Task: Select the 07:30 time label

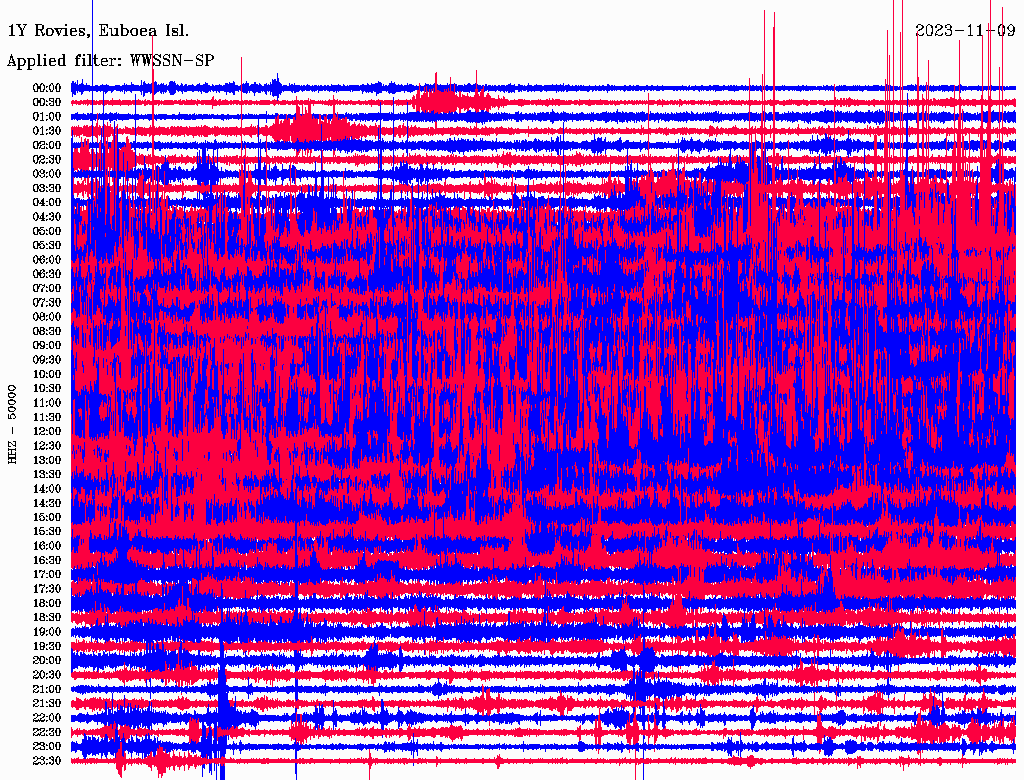Action: [47, 302]
